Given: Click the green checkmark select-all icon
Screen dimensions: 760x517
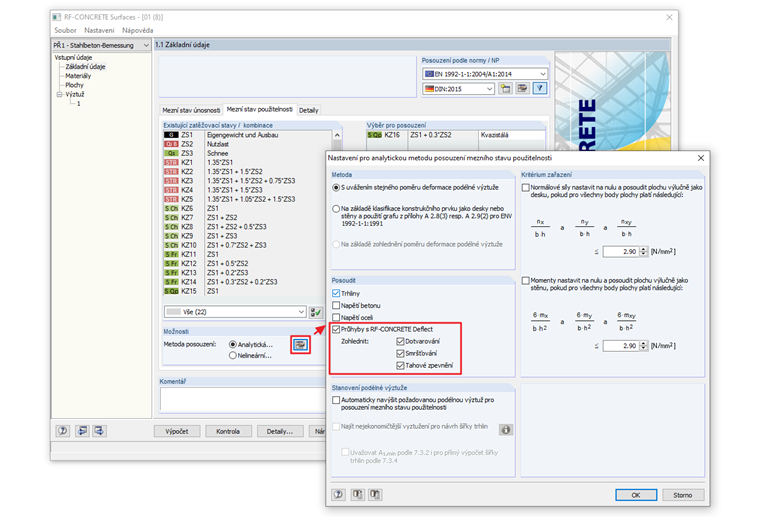Looking at the screenshot, I should [x=316, y=312].
